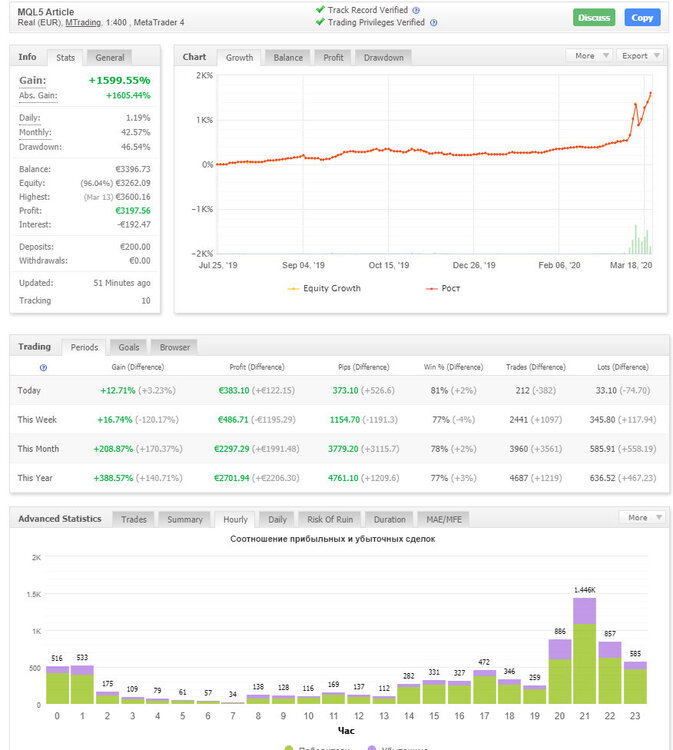The width and height of the screenshot is (673, 750).
Task: Select the Balance chart tab
Action: coord(288,57)
